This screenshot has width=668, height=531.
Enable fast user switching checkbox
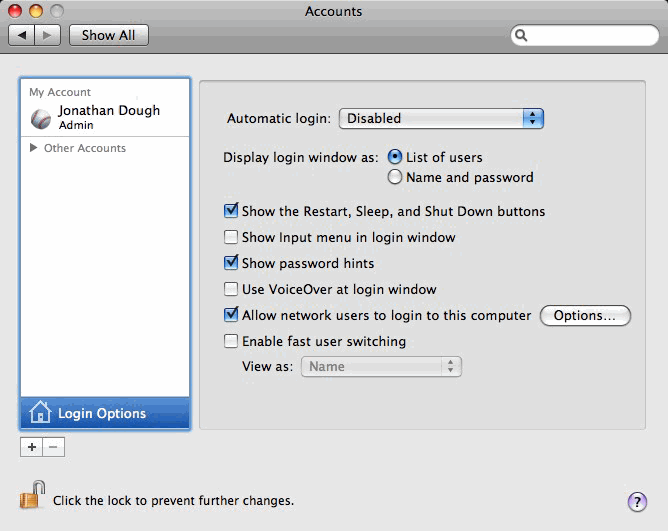coord(231,341)
